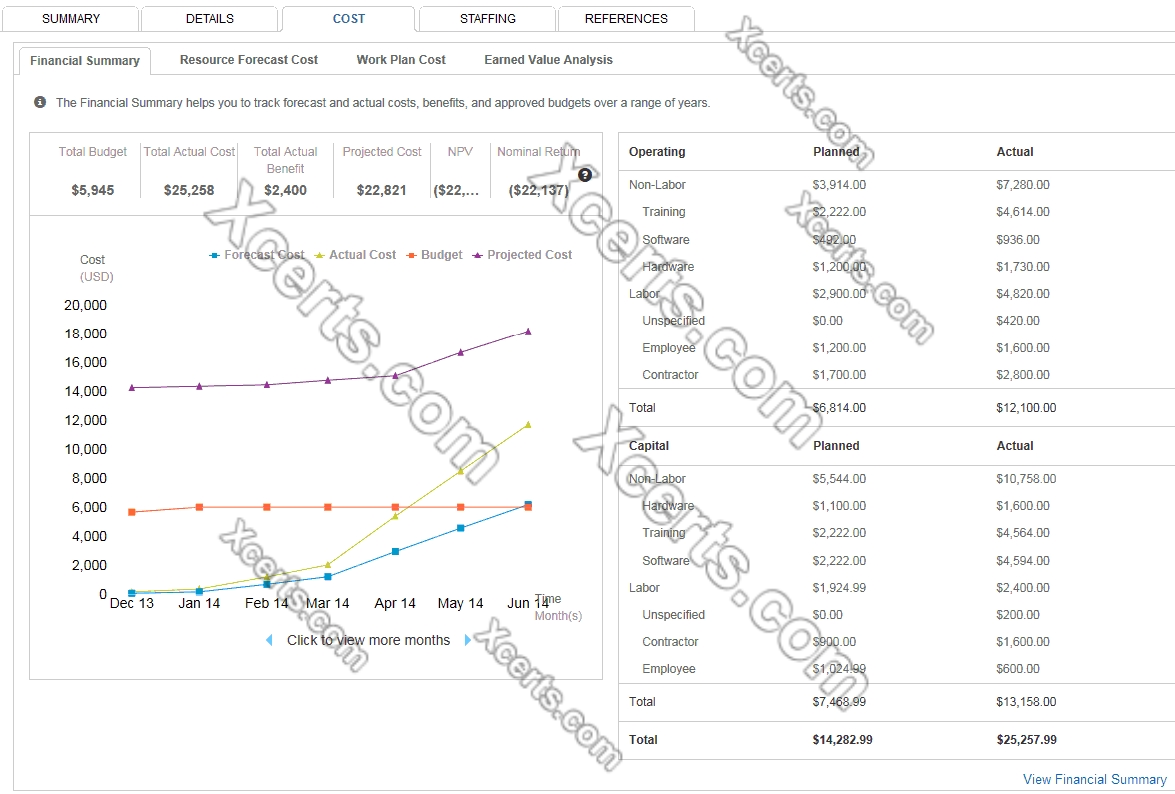Switch to the Work Plan Cost sub-tab

click(x=401, y=60)
